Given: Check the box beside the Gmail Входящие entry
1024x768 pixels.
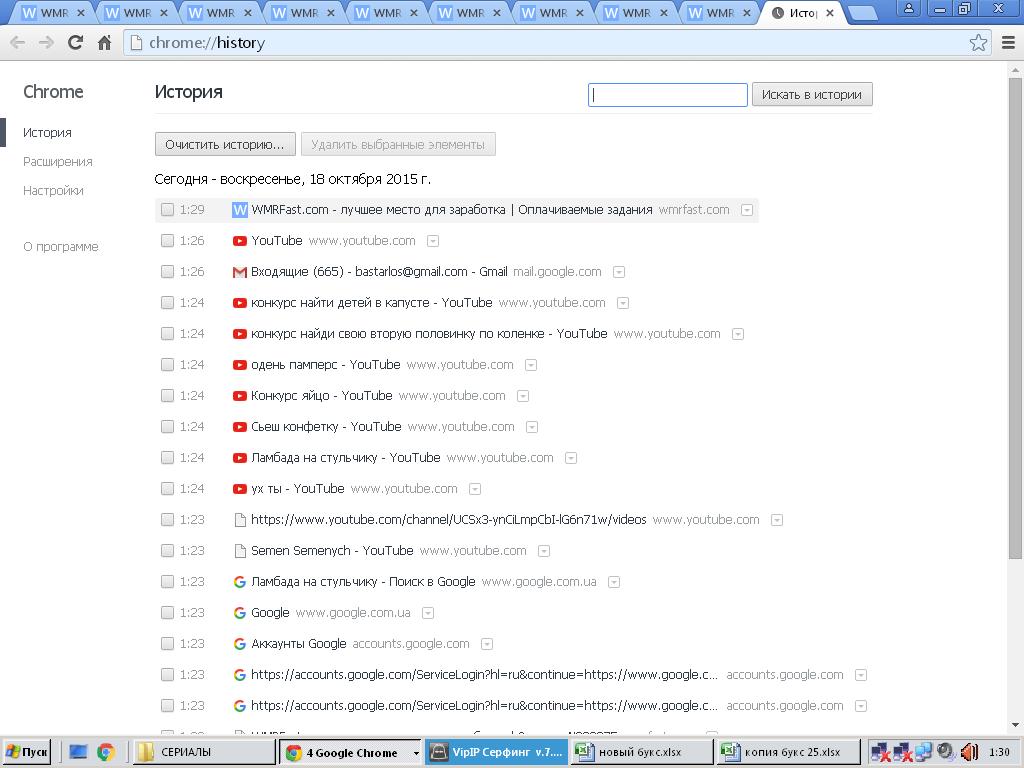Looking at the screenshot, I should (167, 272).
